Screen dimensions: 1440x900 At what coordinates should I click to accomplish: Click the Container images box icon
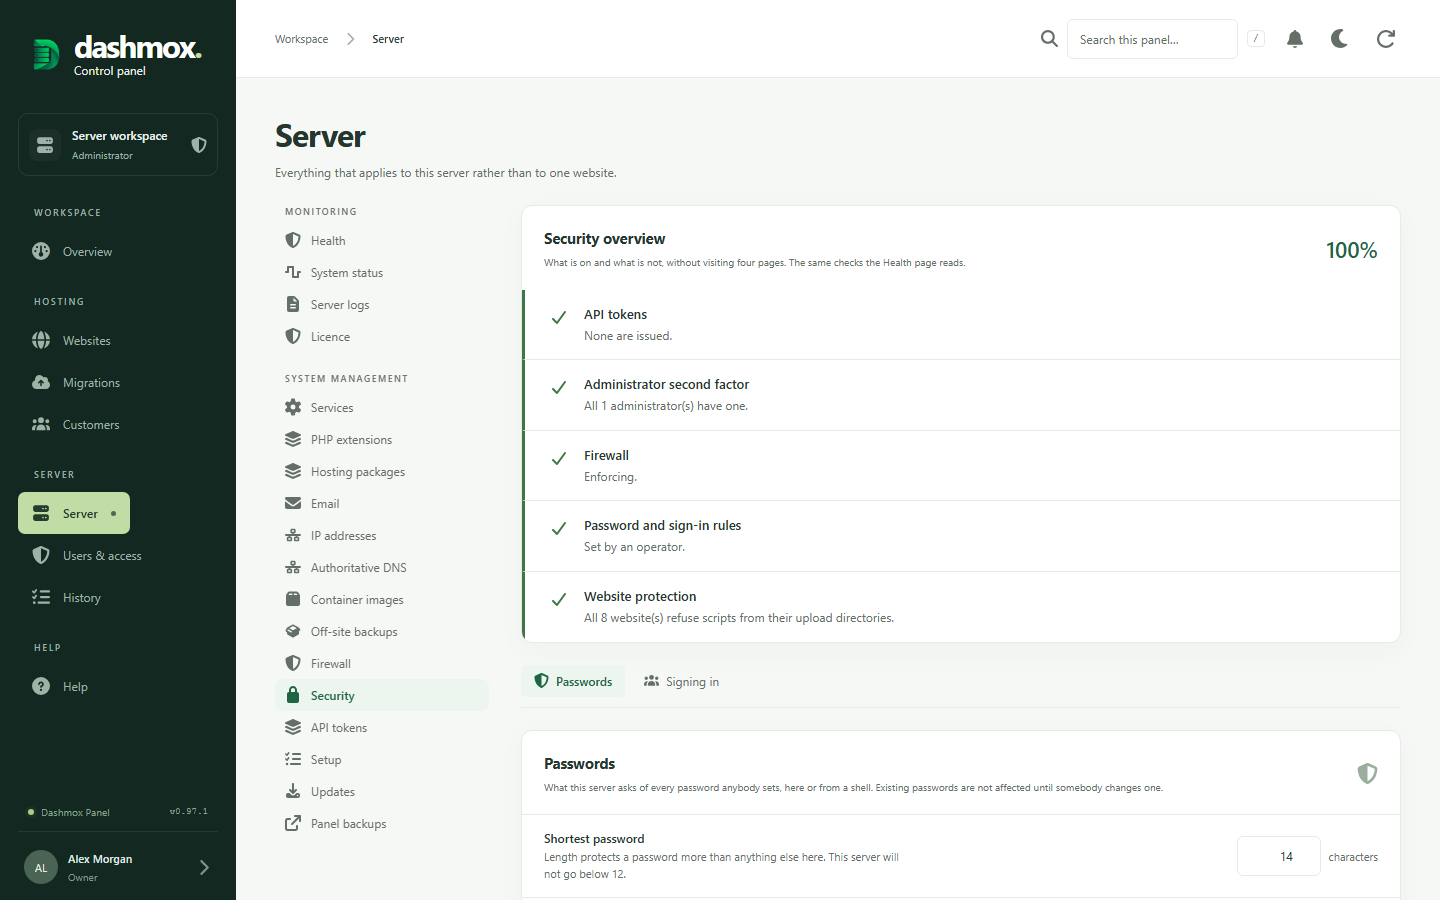293,599
